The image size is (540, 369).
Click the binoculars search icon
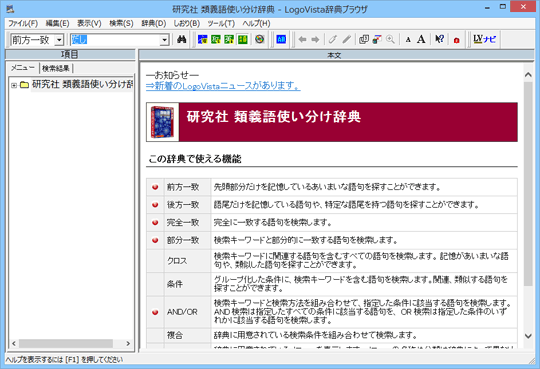[181, 40]
